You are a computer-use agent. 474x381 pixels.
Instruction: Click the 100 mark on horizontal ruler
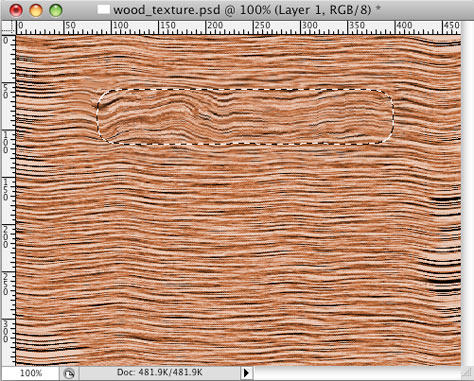[120, 25]
